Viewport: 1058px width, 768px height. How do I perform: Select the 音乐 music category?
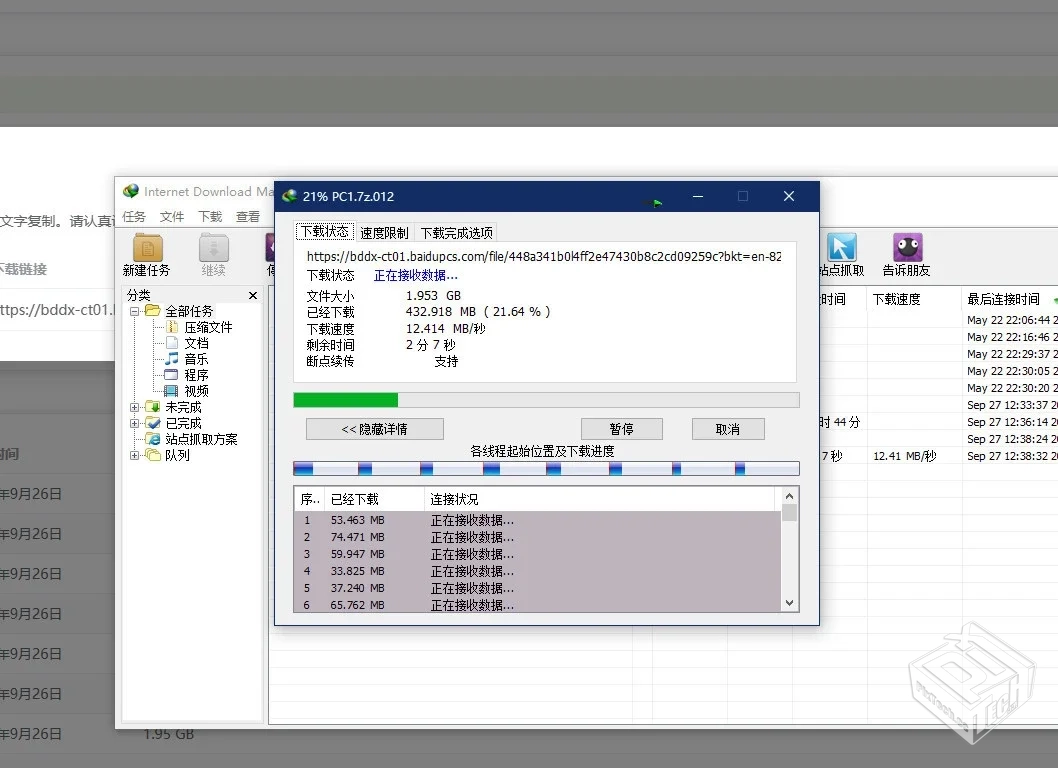pos(196,359)
